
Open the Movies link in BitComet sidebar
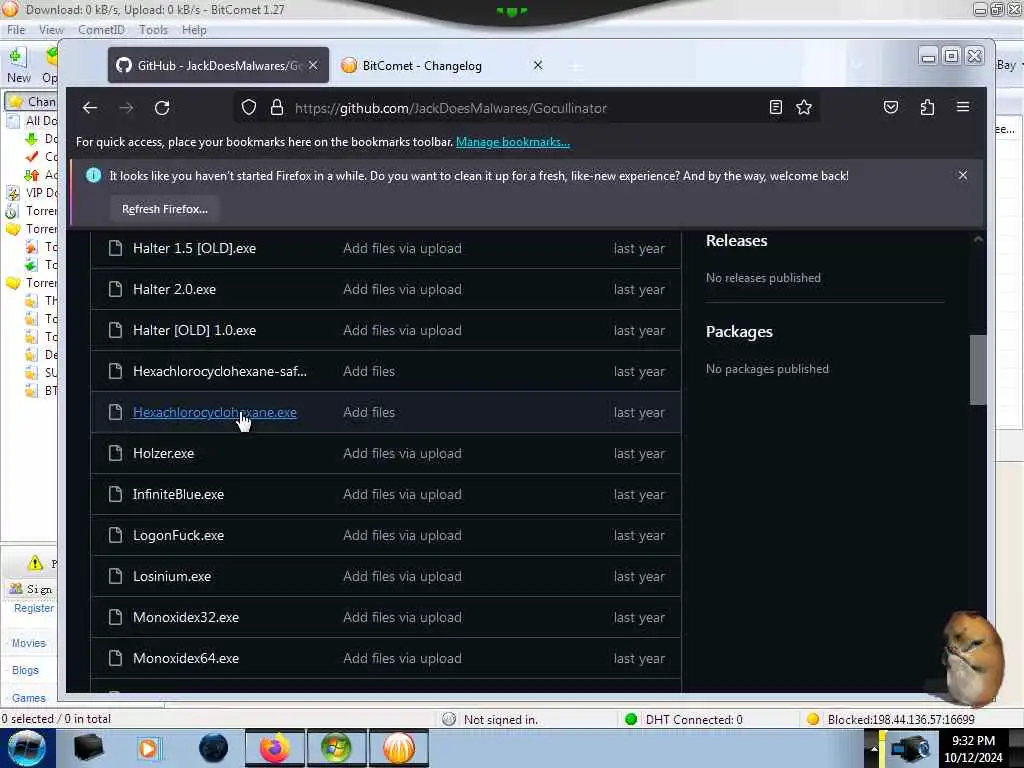coord(29,643)
